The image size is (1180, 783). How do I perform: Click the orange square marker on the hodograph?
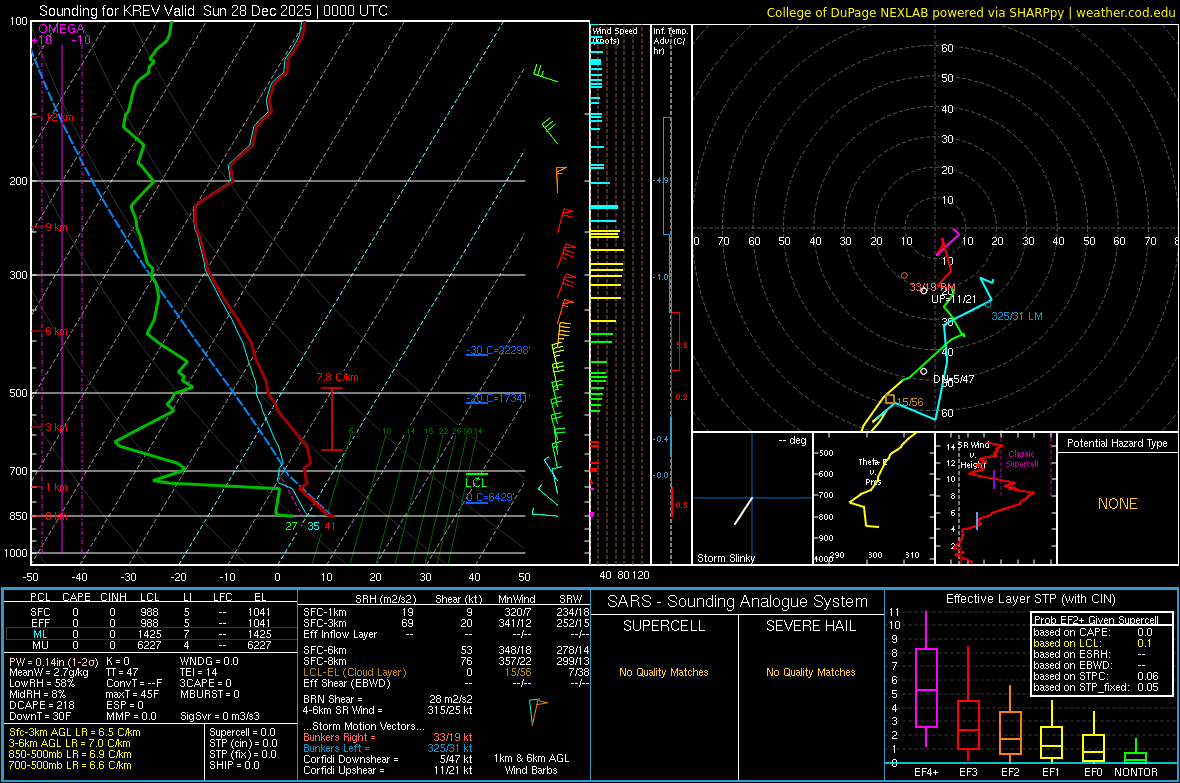[x=890, y=400]
